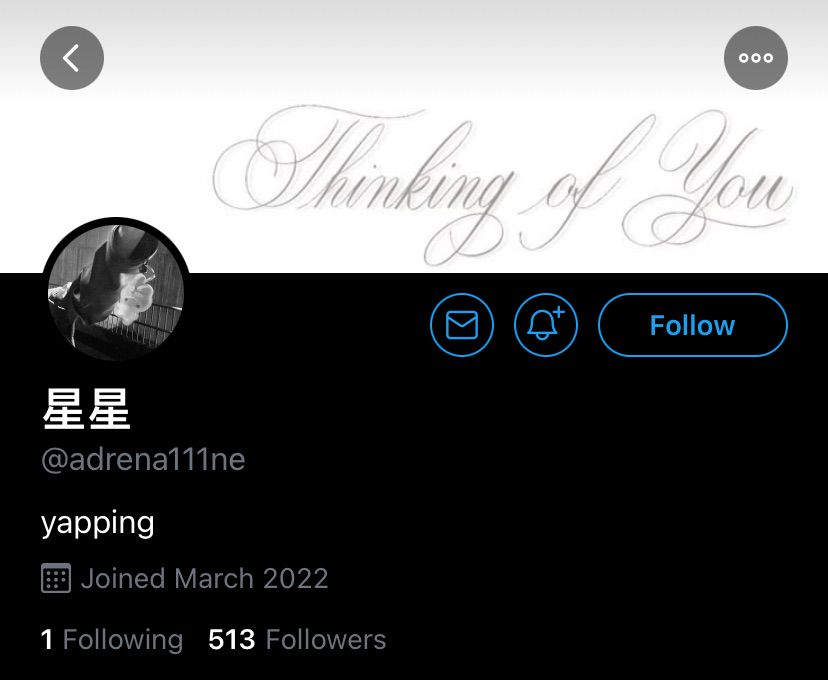Click the following count number 1
The image size is (828, 680).
point(47,639)
